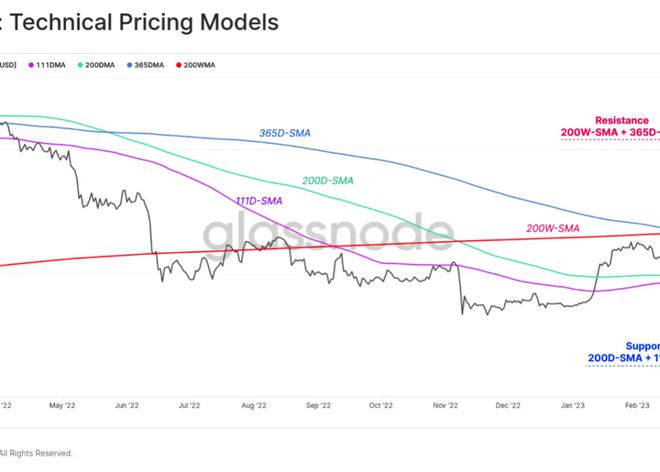Click the 200W-SMA line annotation
Screen dimensions: 660x472
click(x=553, y=228)
